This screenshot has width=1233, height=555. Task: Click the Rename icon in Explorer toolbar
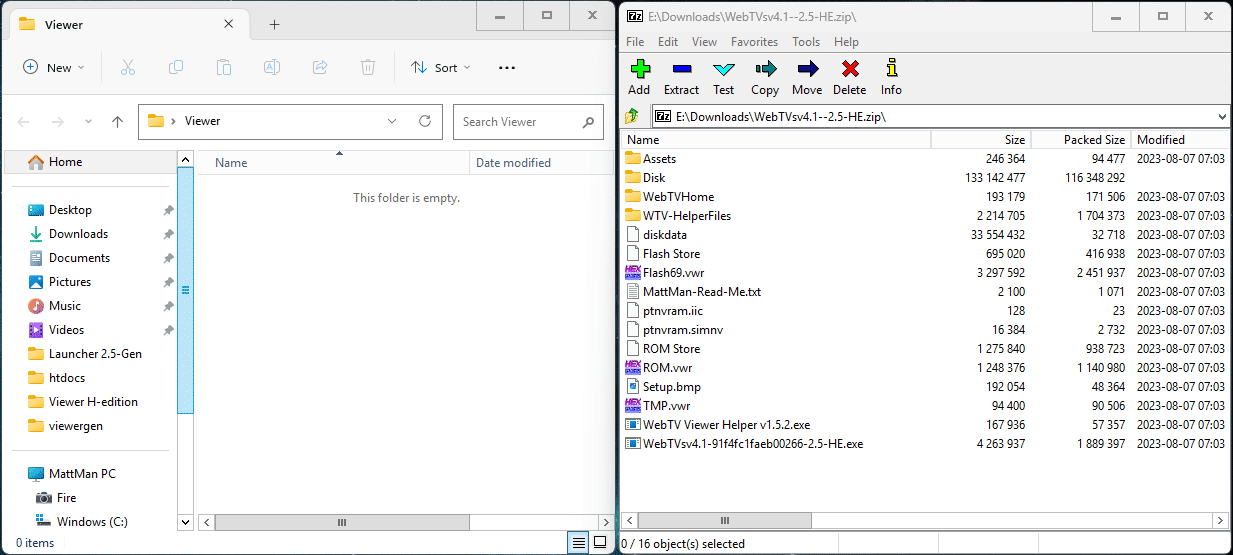(272, 67)
